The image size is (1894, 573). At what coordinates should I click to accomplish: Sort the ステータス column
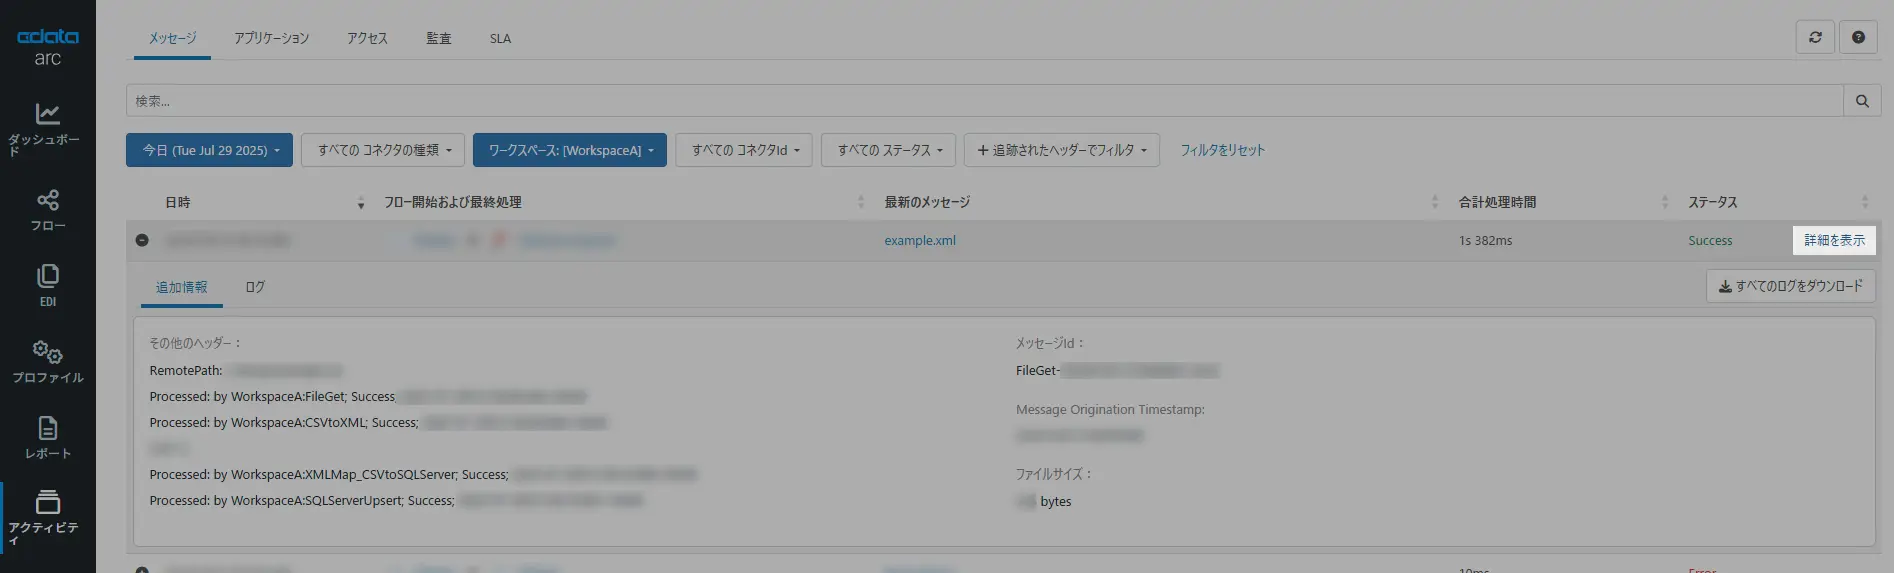click(1865, 202)
